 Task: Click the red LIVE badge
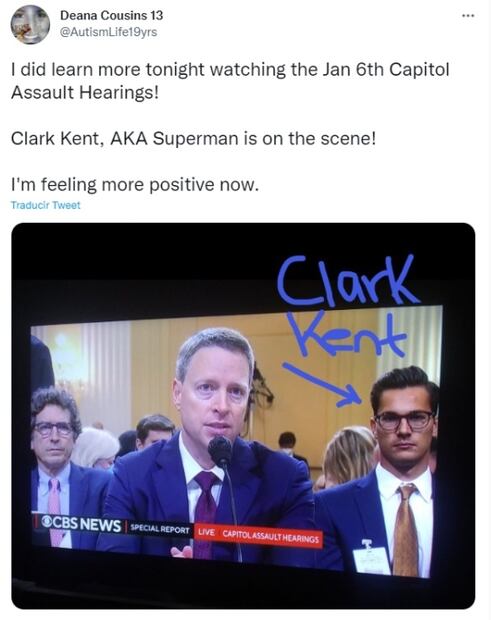(206, 532)
